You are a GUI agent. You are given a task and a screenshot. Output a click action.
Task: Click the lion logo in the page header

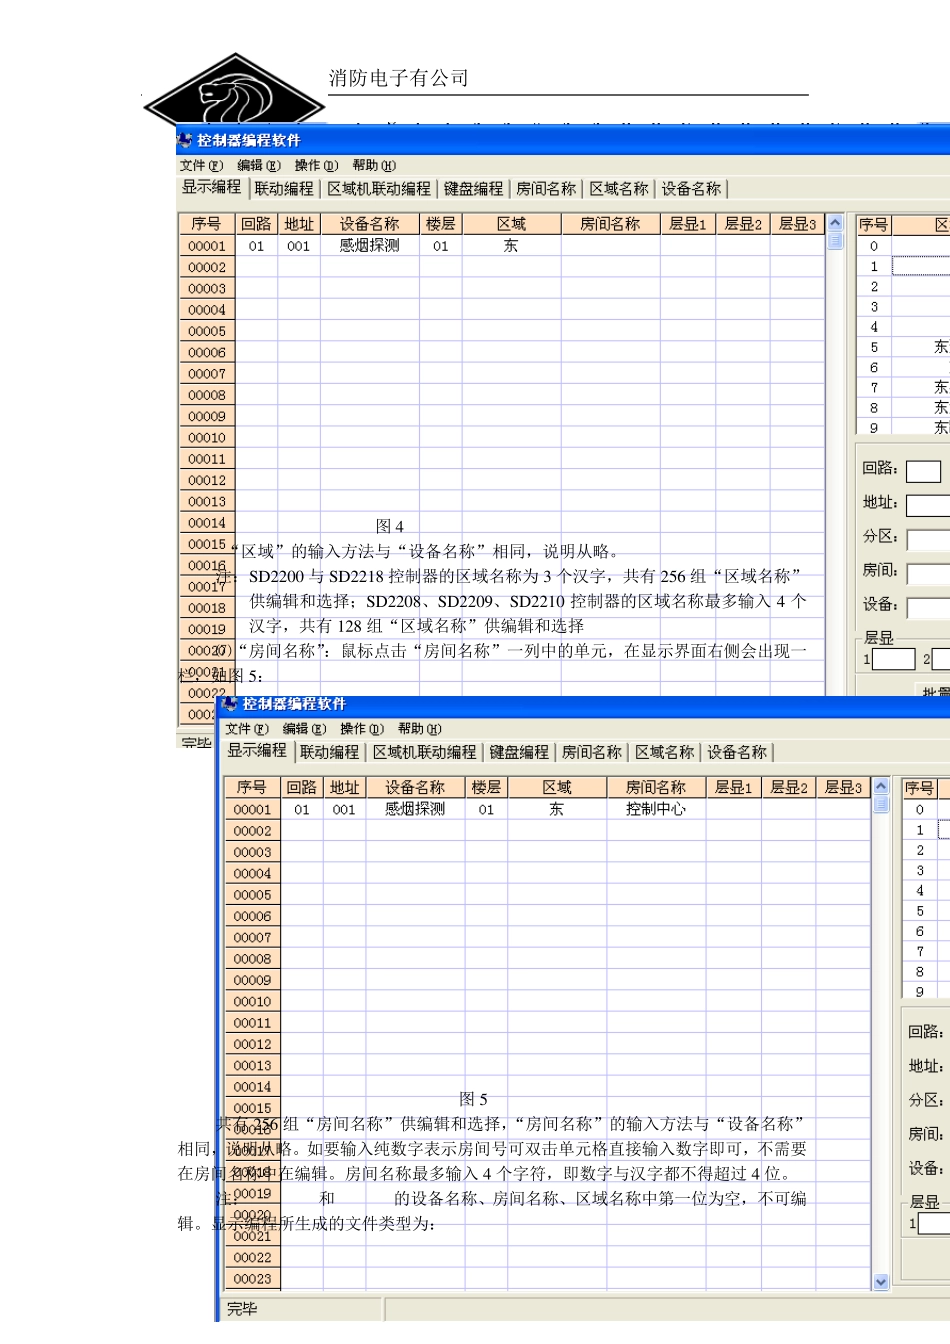[x=235, y=95]
